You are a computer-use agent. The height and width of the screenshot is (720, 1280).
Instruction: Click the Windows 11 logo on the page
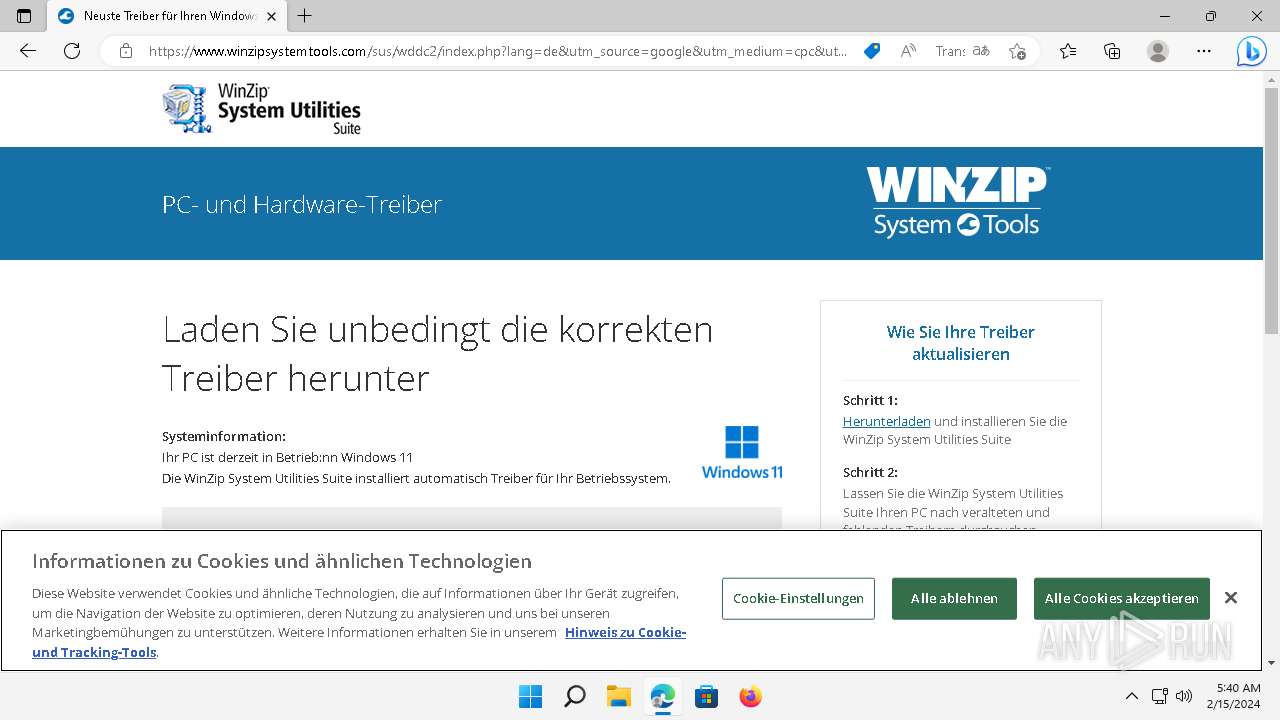point(742,452)
